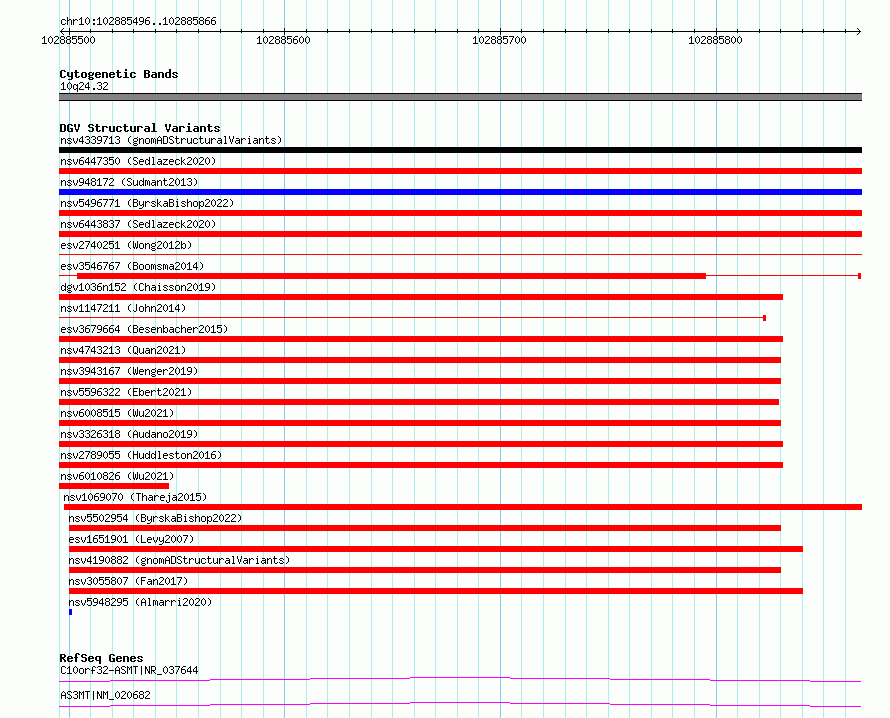Select the DGV Structural Variants track title
The image size is (890, 718).
tap(140, 128)
